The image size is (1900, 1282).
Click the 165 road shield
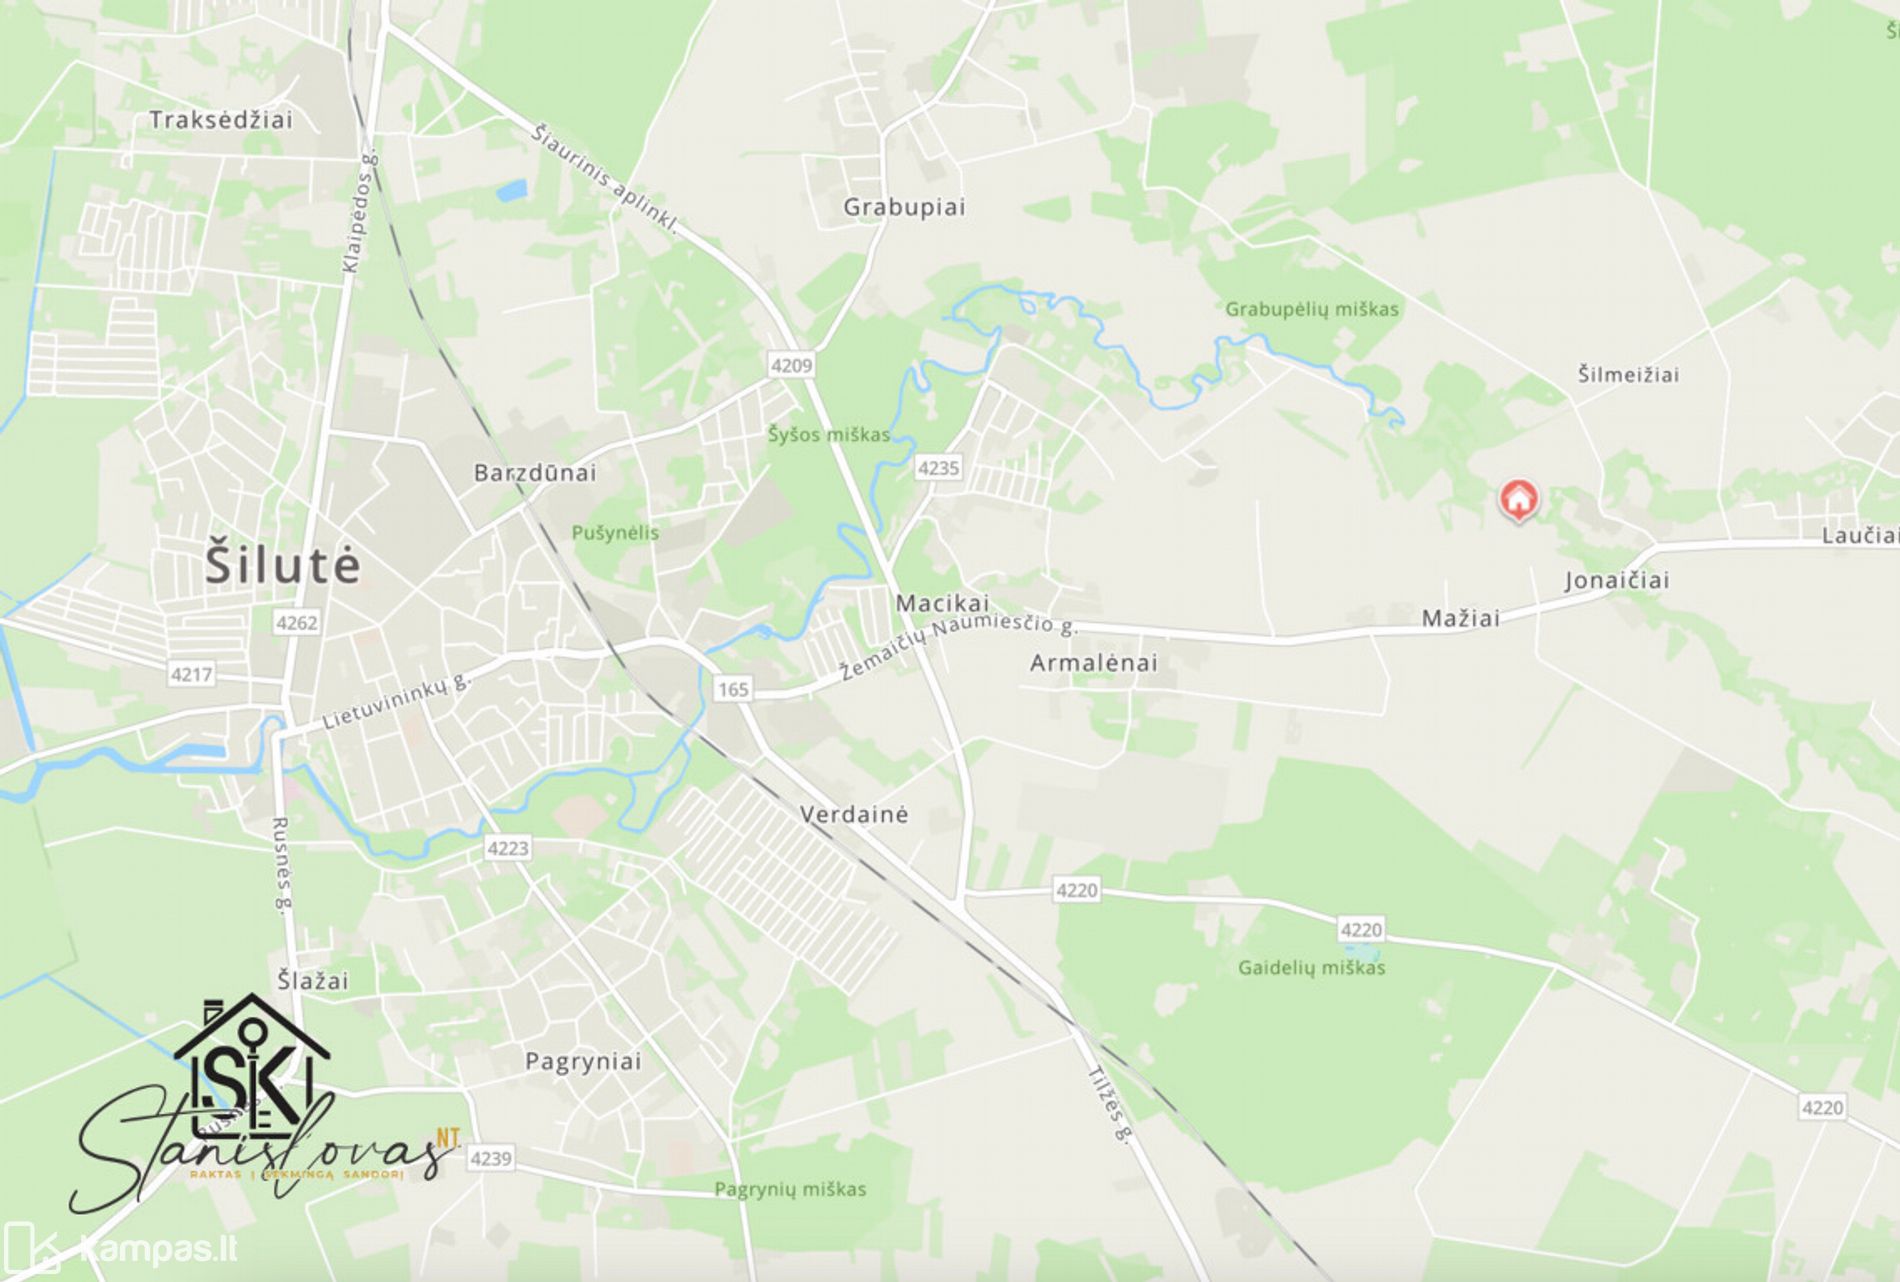click(733, 689)
